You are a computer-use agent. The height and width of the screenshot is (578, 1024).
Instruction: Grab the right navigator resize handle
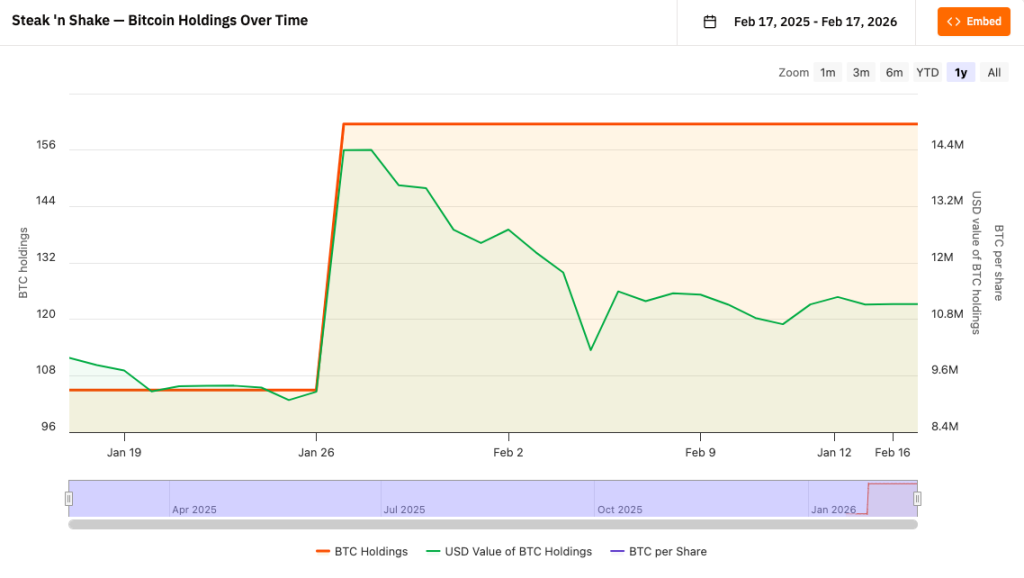coord(915,497)
